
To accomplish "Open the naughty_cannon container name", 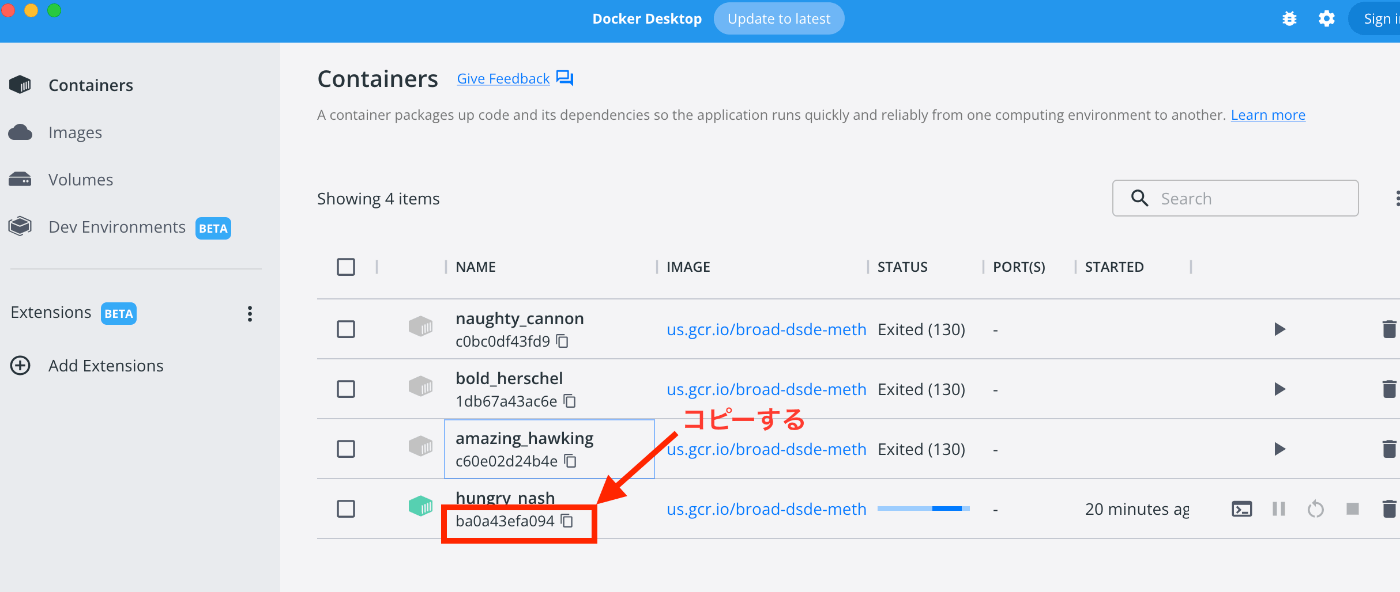I will coord(520,319).
